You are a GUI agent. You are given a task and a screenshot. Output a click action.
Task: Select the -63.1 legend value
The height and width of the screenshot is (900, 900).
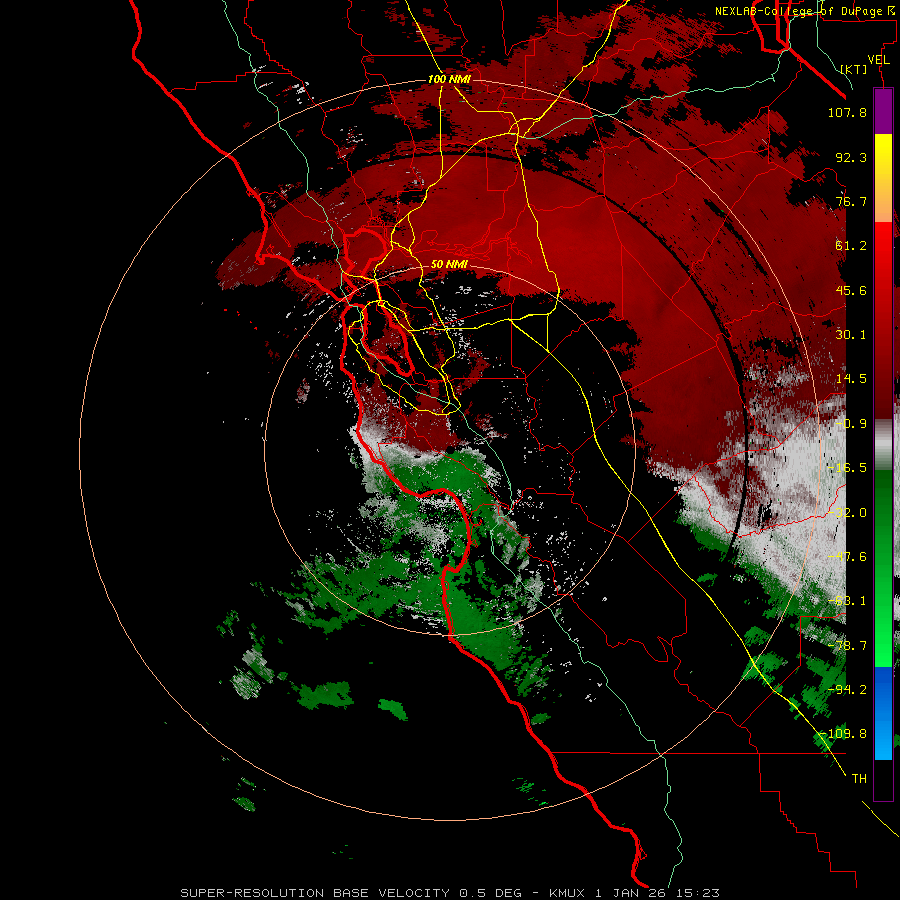pyautogui.click(x=847, y=601)
